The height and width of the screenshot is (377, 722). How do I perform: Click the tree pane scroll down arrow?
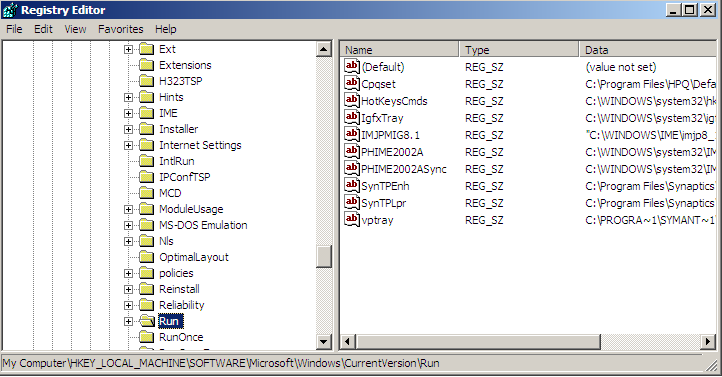(x=324, y=342)
